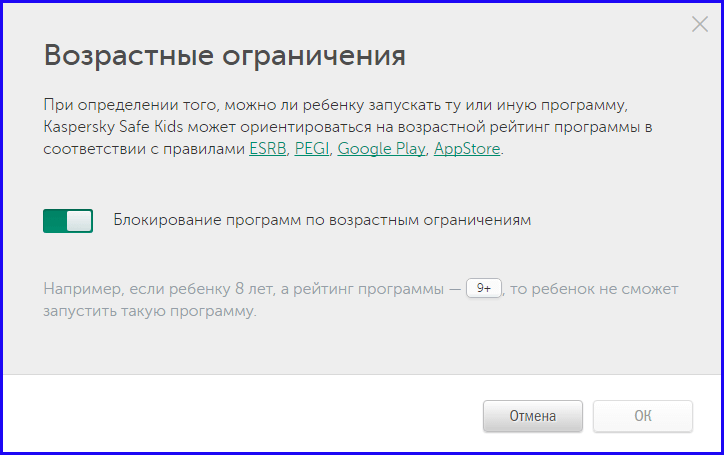The width and height of the screenshot is (724, 455).
Task: Confirm with the ОК button
Action: pos(642,416)
